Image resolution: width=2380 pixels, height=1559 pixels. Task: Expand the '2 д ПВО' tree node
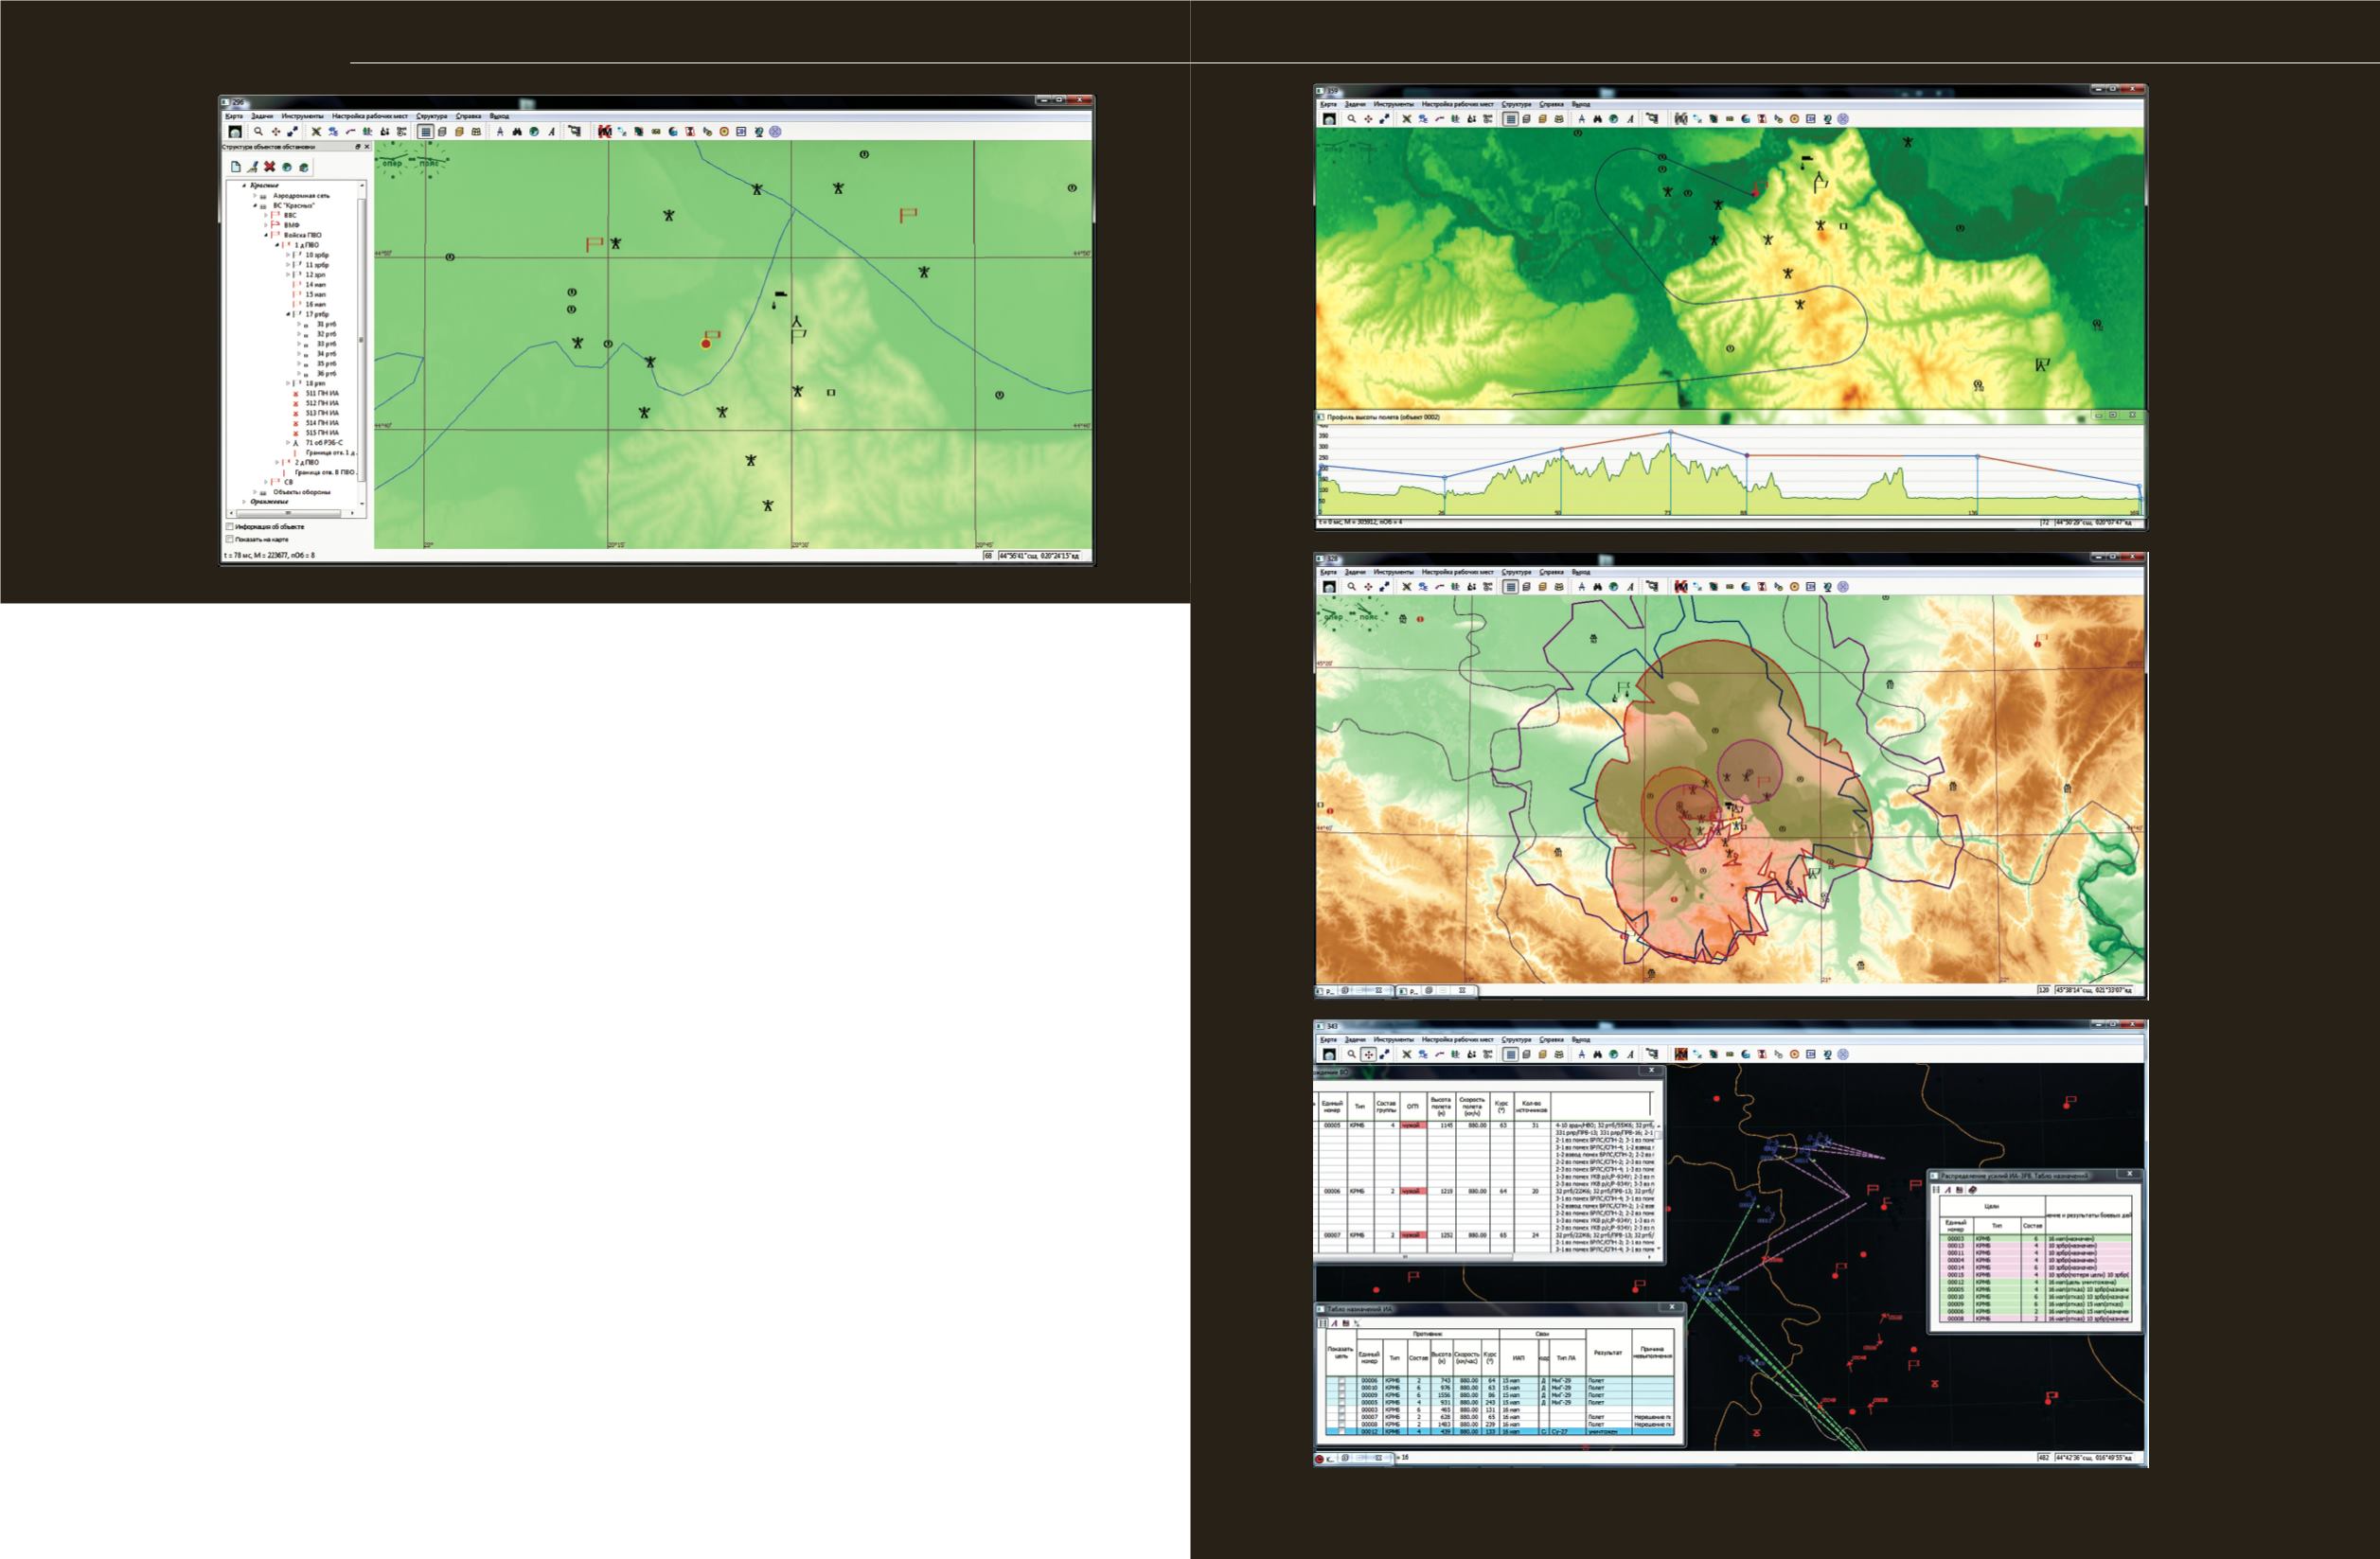click(277, 462)
